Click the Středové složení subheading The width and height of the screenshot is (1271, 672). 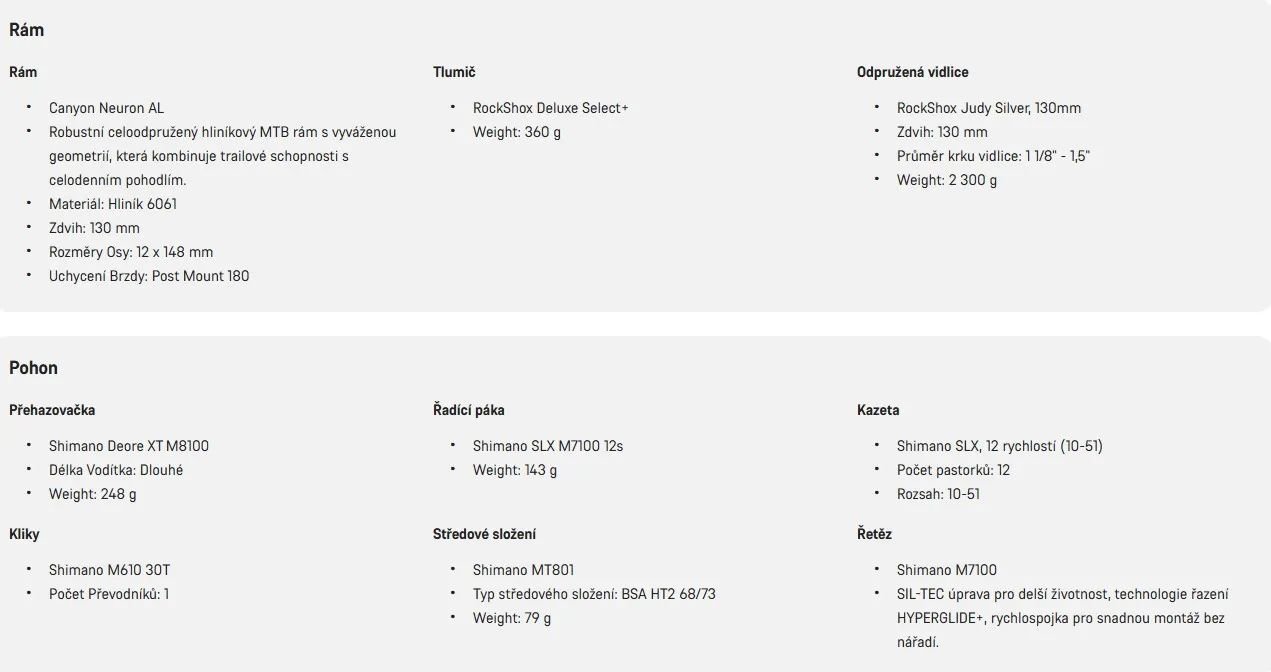pyautogui.click(x=485, y=534)
